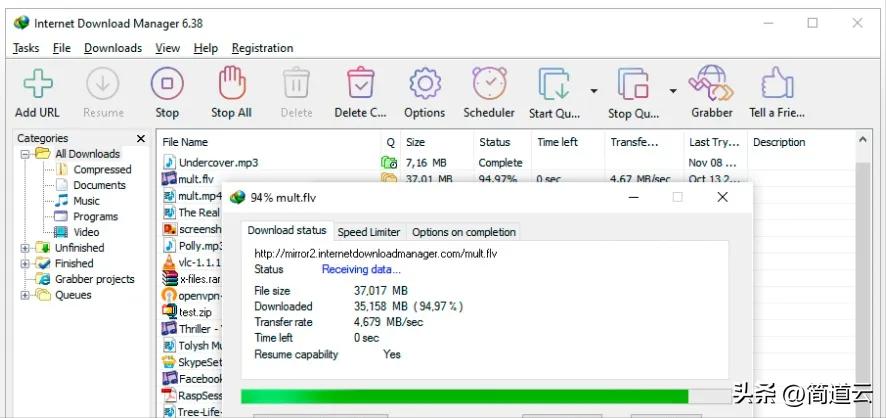This screenshot has width=886, height=418.
Task: Open the Downloads menu
Action: pyautogui.click(x=113, y=48)
